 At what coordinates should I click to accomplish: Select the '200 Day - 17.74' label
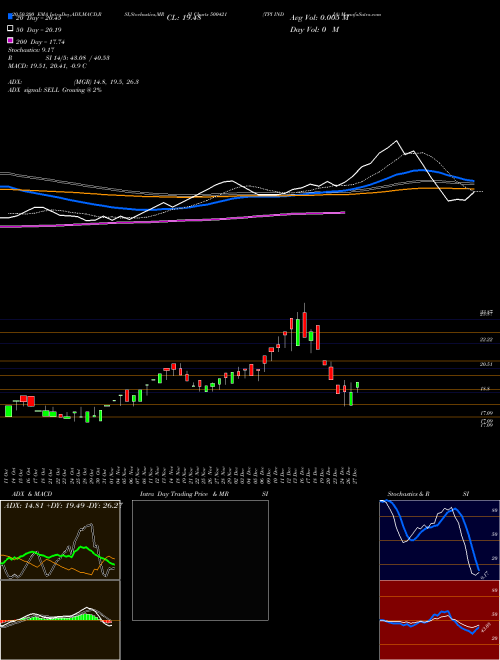40,42
